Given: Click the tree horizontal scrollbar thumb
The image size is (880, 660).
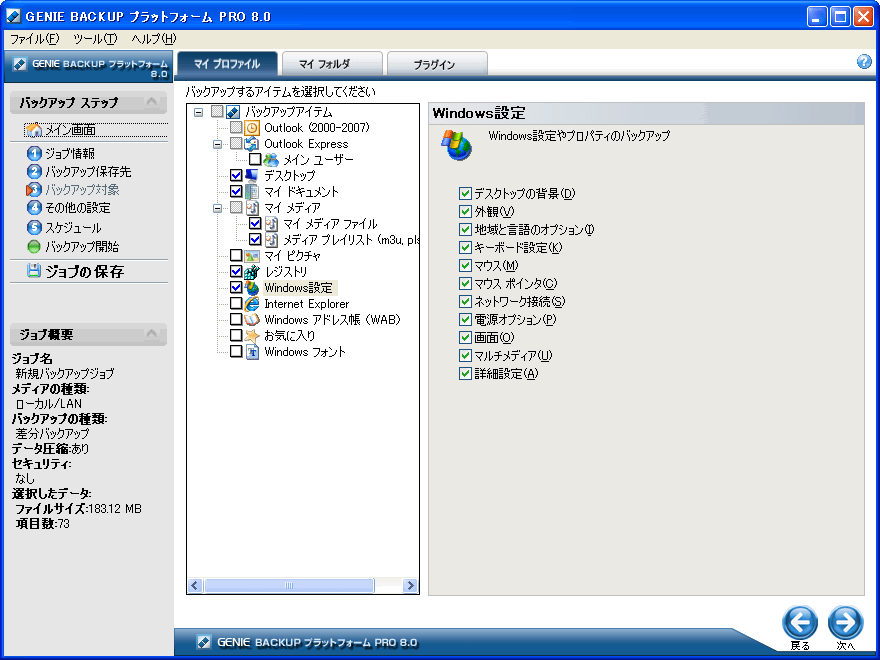Looking at the screenshot, I should (289, 585).
